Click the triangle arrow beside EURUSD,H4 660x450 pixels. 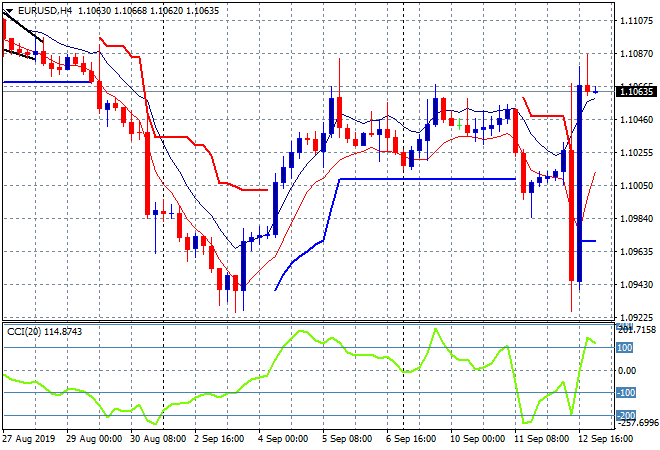pyautogui.click(x=9, y=11)
